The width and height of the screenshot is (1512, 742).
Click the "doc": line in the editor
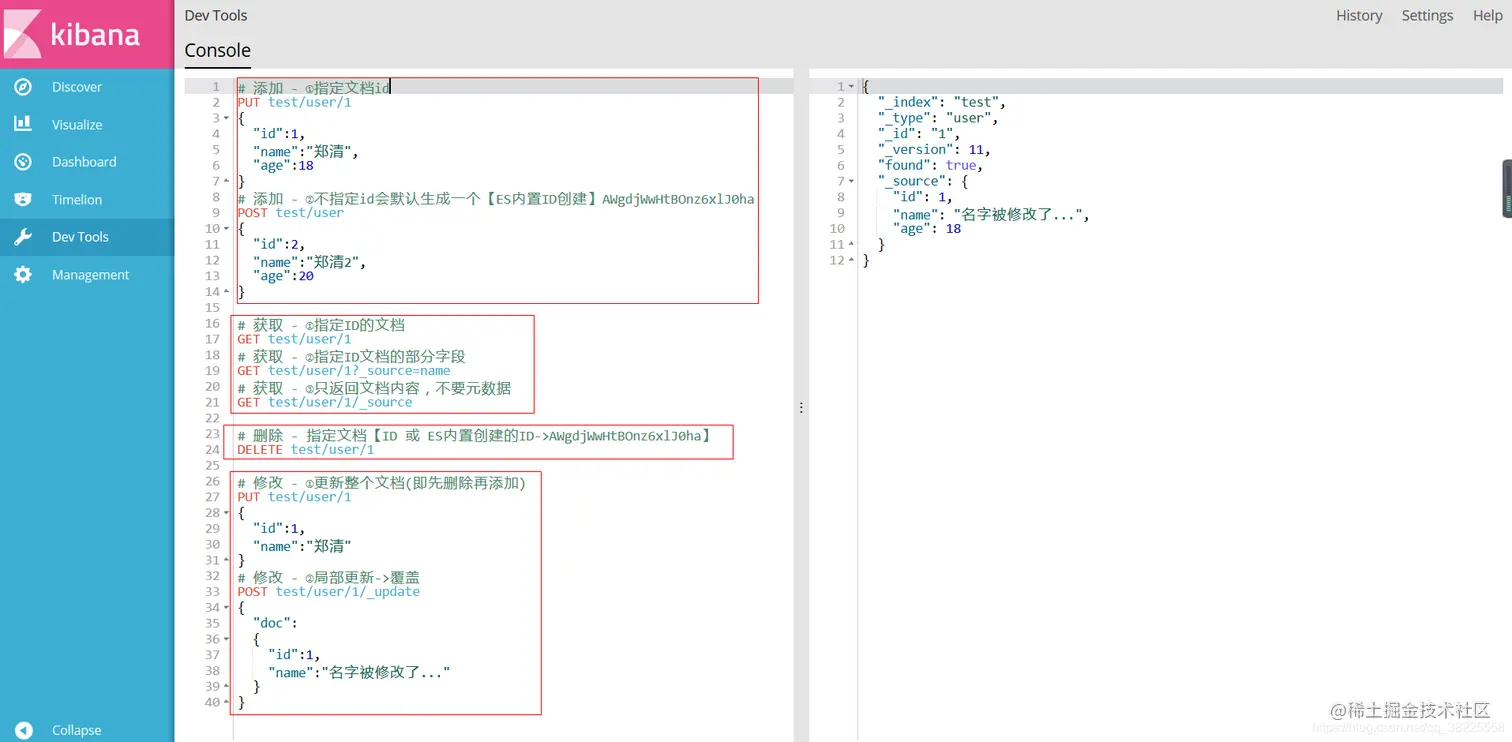pyautogui.click(x=275, y=623)
